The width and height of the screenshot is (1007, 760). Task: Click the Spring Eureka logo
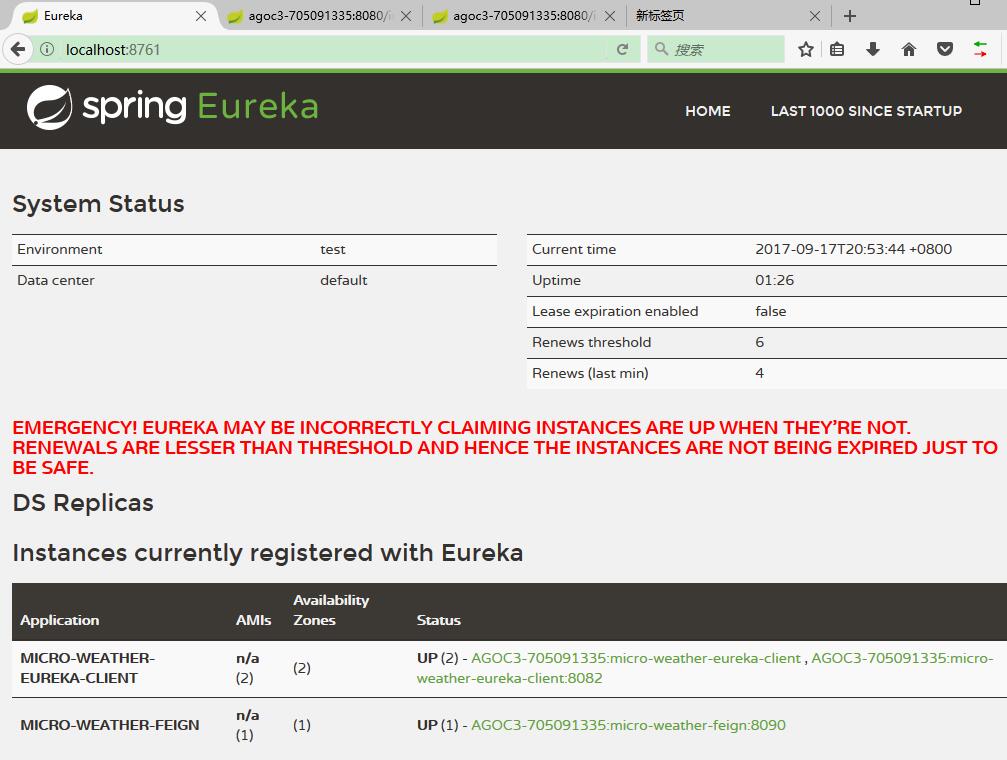click(x=172, y=107)
